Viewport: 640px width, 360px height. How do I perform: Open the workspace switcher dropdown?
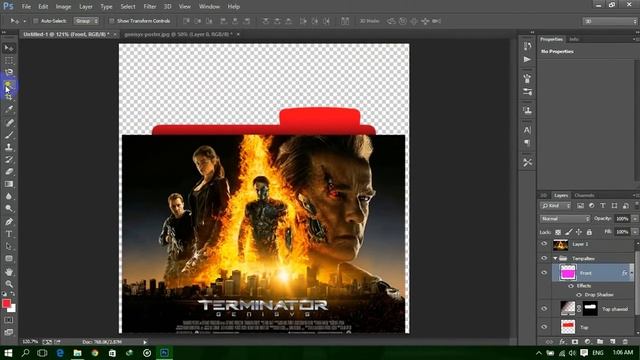(610, 21)
